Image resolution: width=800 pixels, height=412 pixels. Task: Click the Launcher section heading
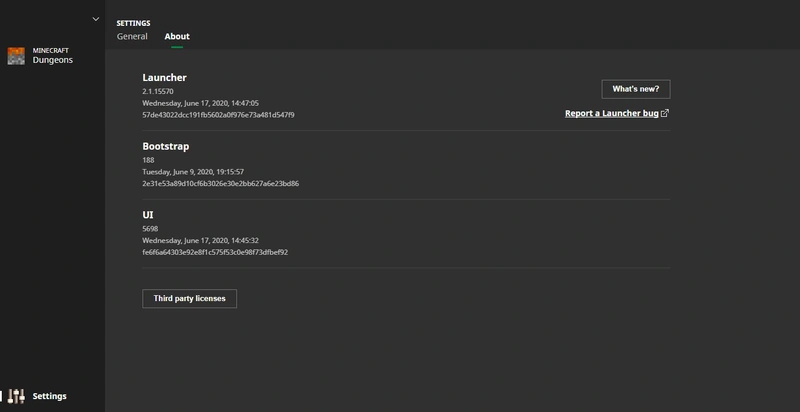165,78
